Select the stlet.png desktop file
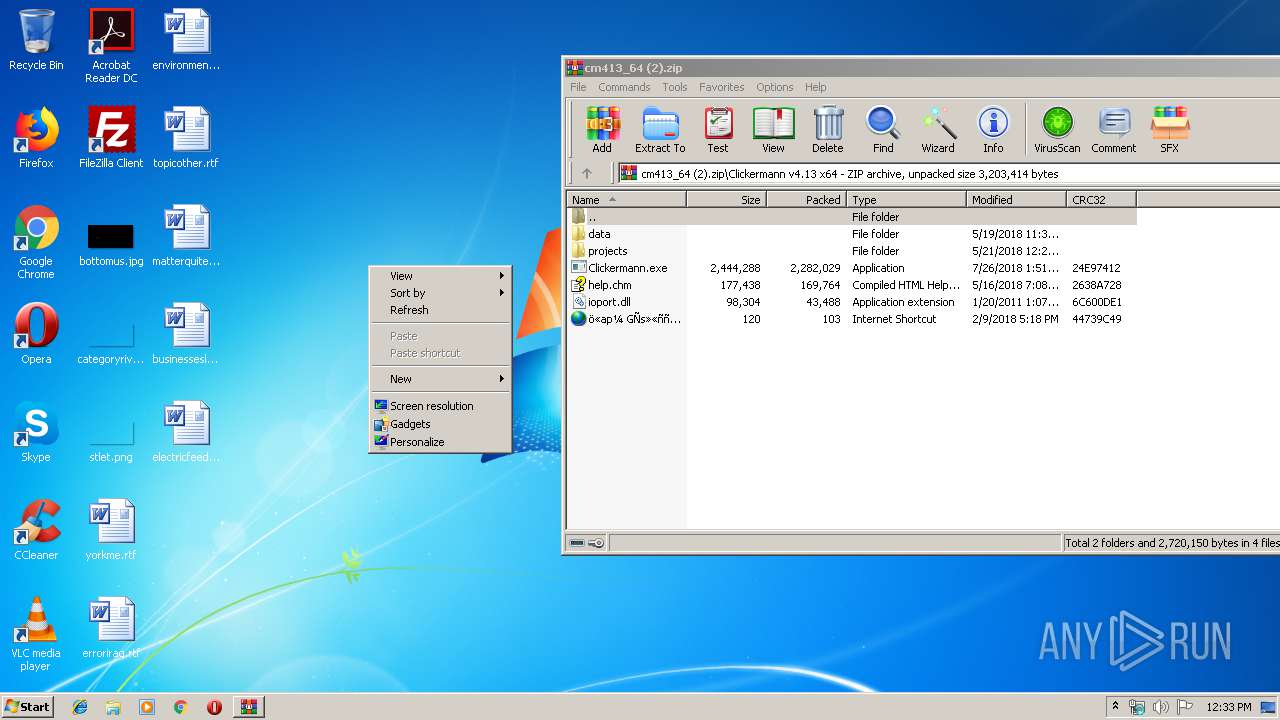The image size is (1280, 720). [111, 440]
